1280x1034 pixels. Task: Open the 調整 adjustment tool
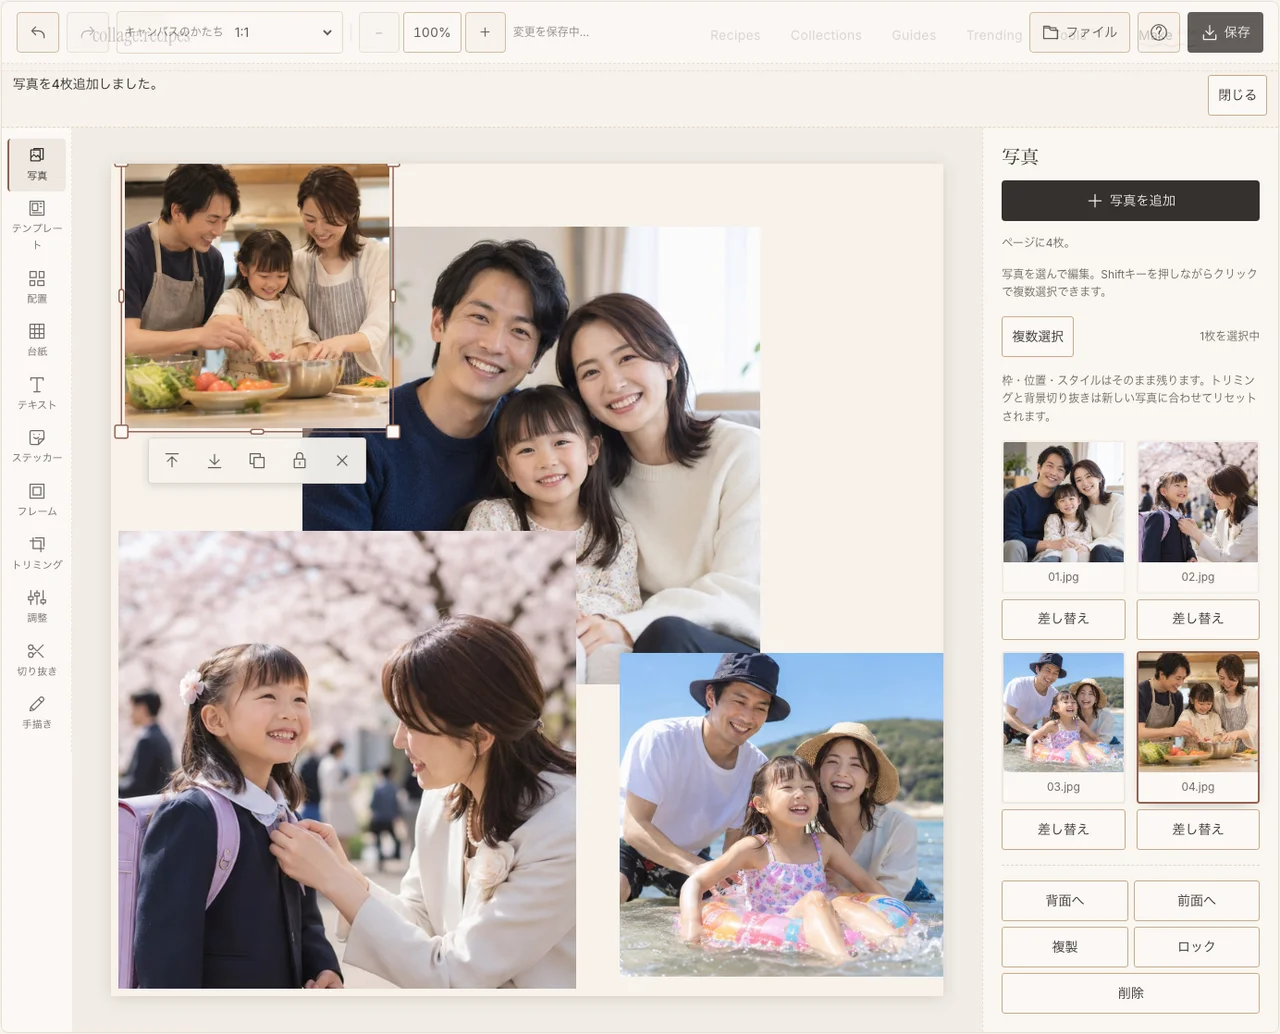[x=37, y=605]
